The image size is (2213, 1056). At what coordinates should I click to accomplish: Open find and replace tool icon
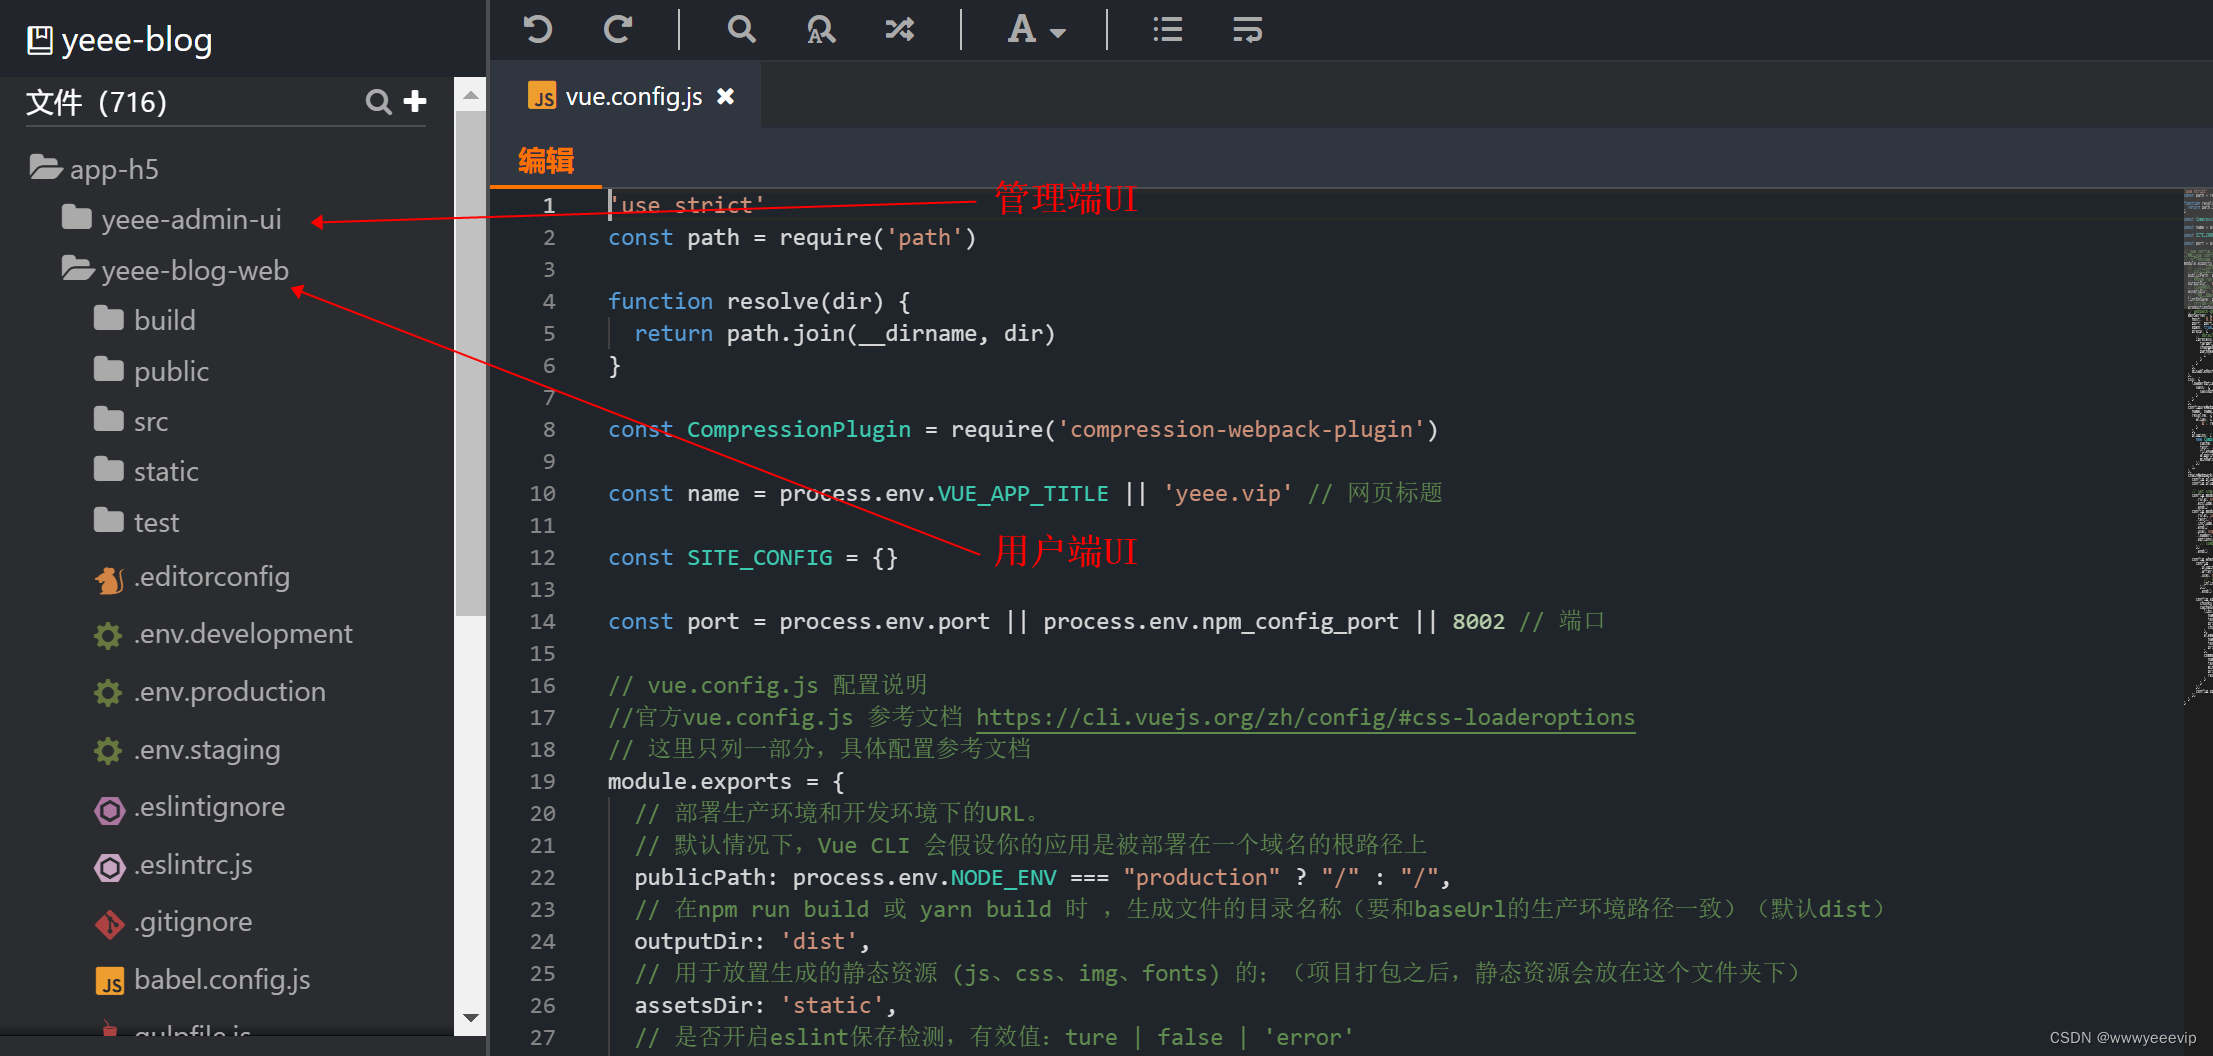tap(821, 29)
